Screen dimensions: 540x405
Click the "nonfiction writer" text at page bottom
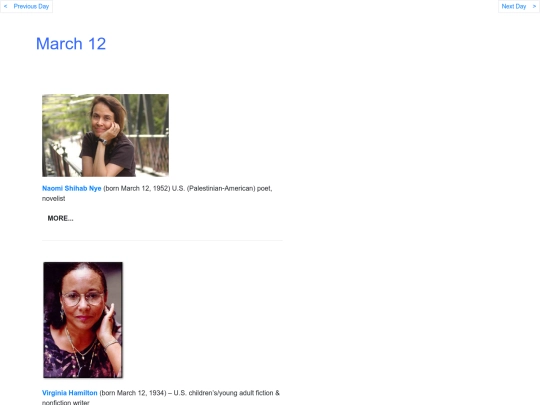click(x=65, y=402)
